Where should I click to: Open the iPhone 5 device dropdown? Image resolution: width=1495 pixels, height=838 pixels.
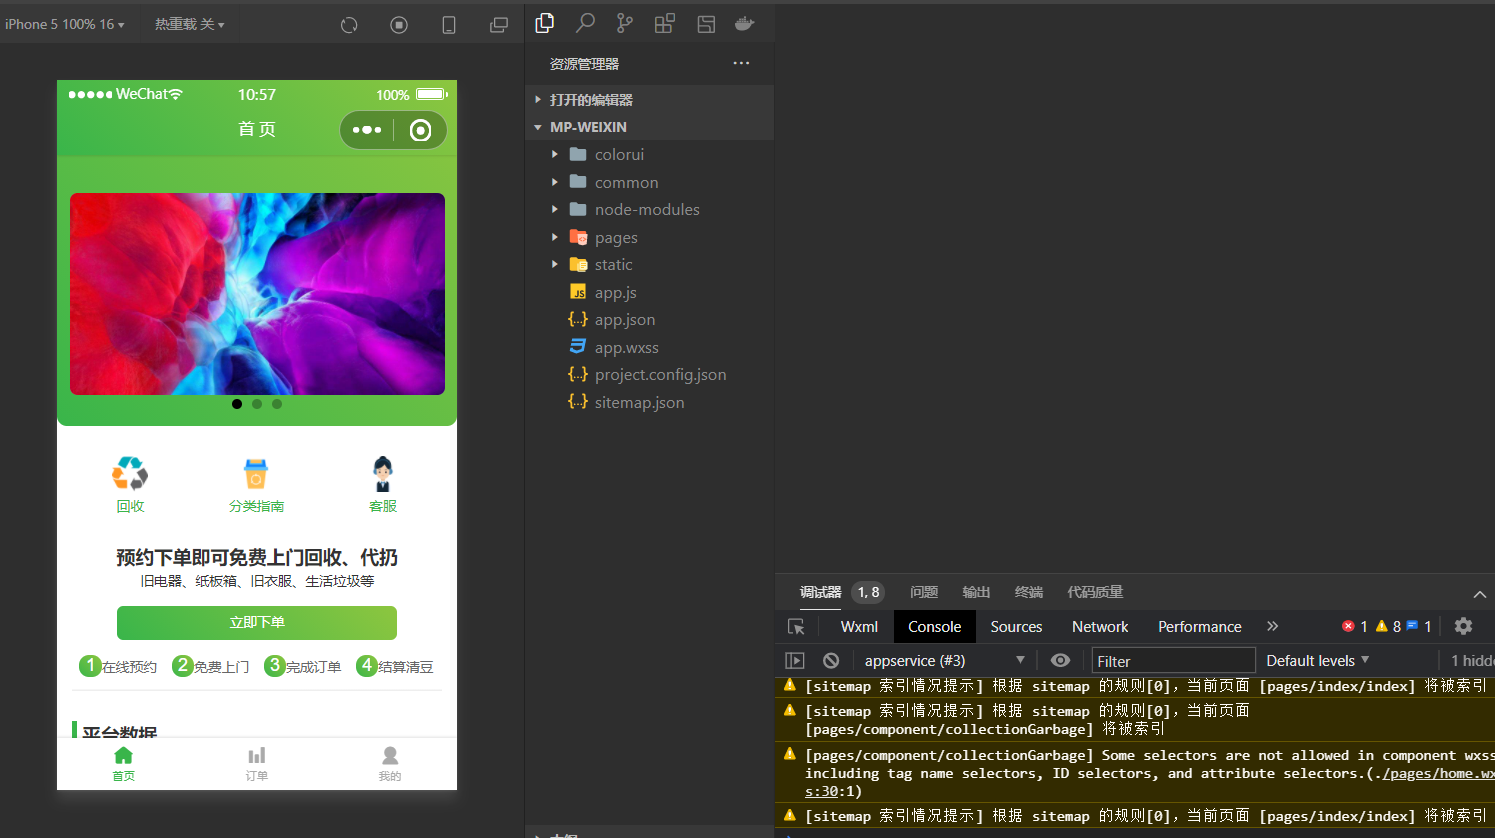pyautogui.click(x=64, y=24)
